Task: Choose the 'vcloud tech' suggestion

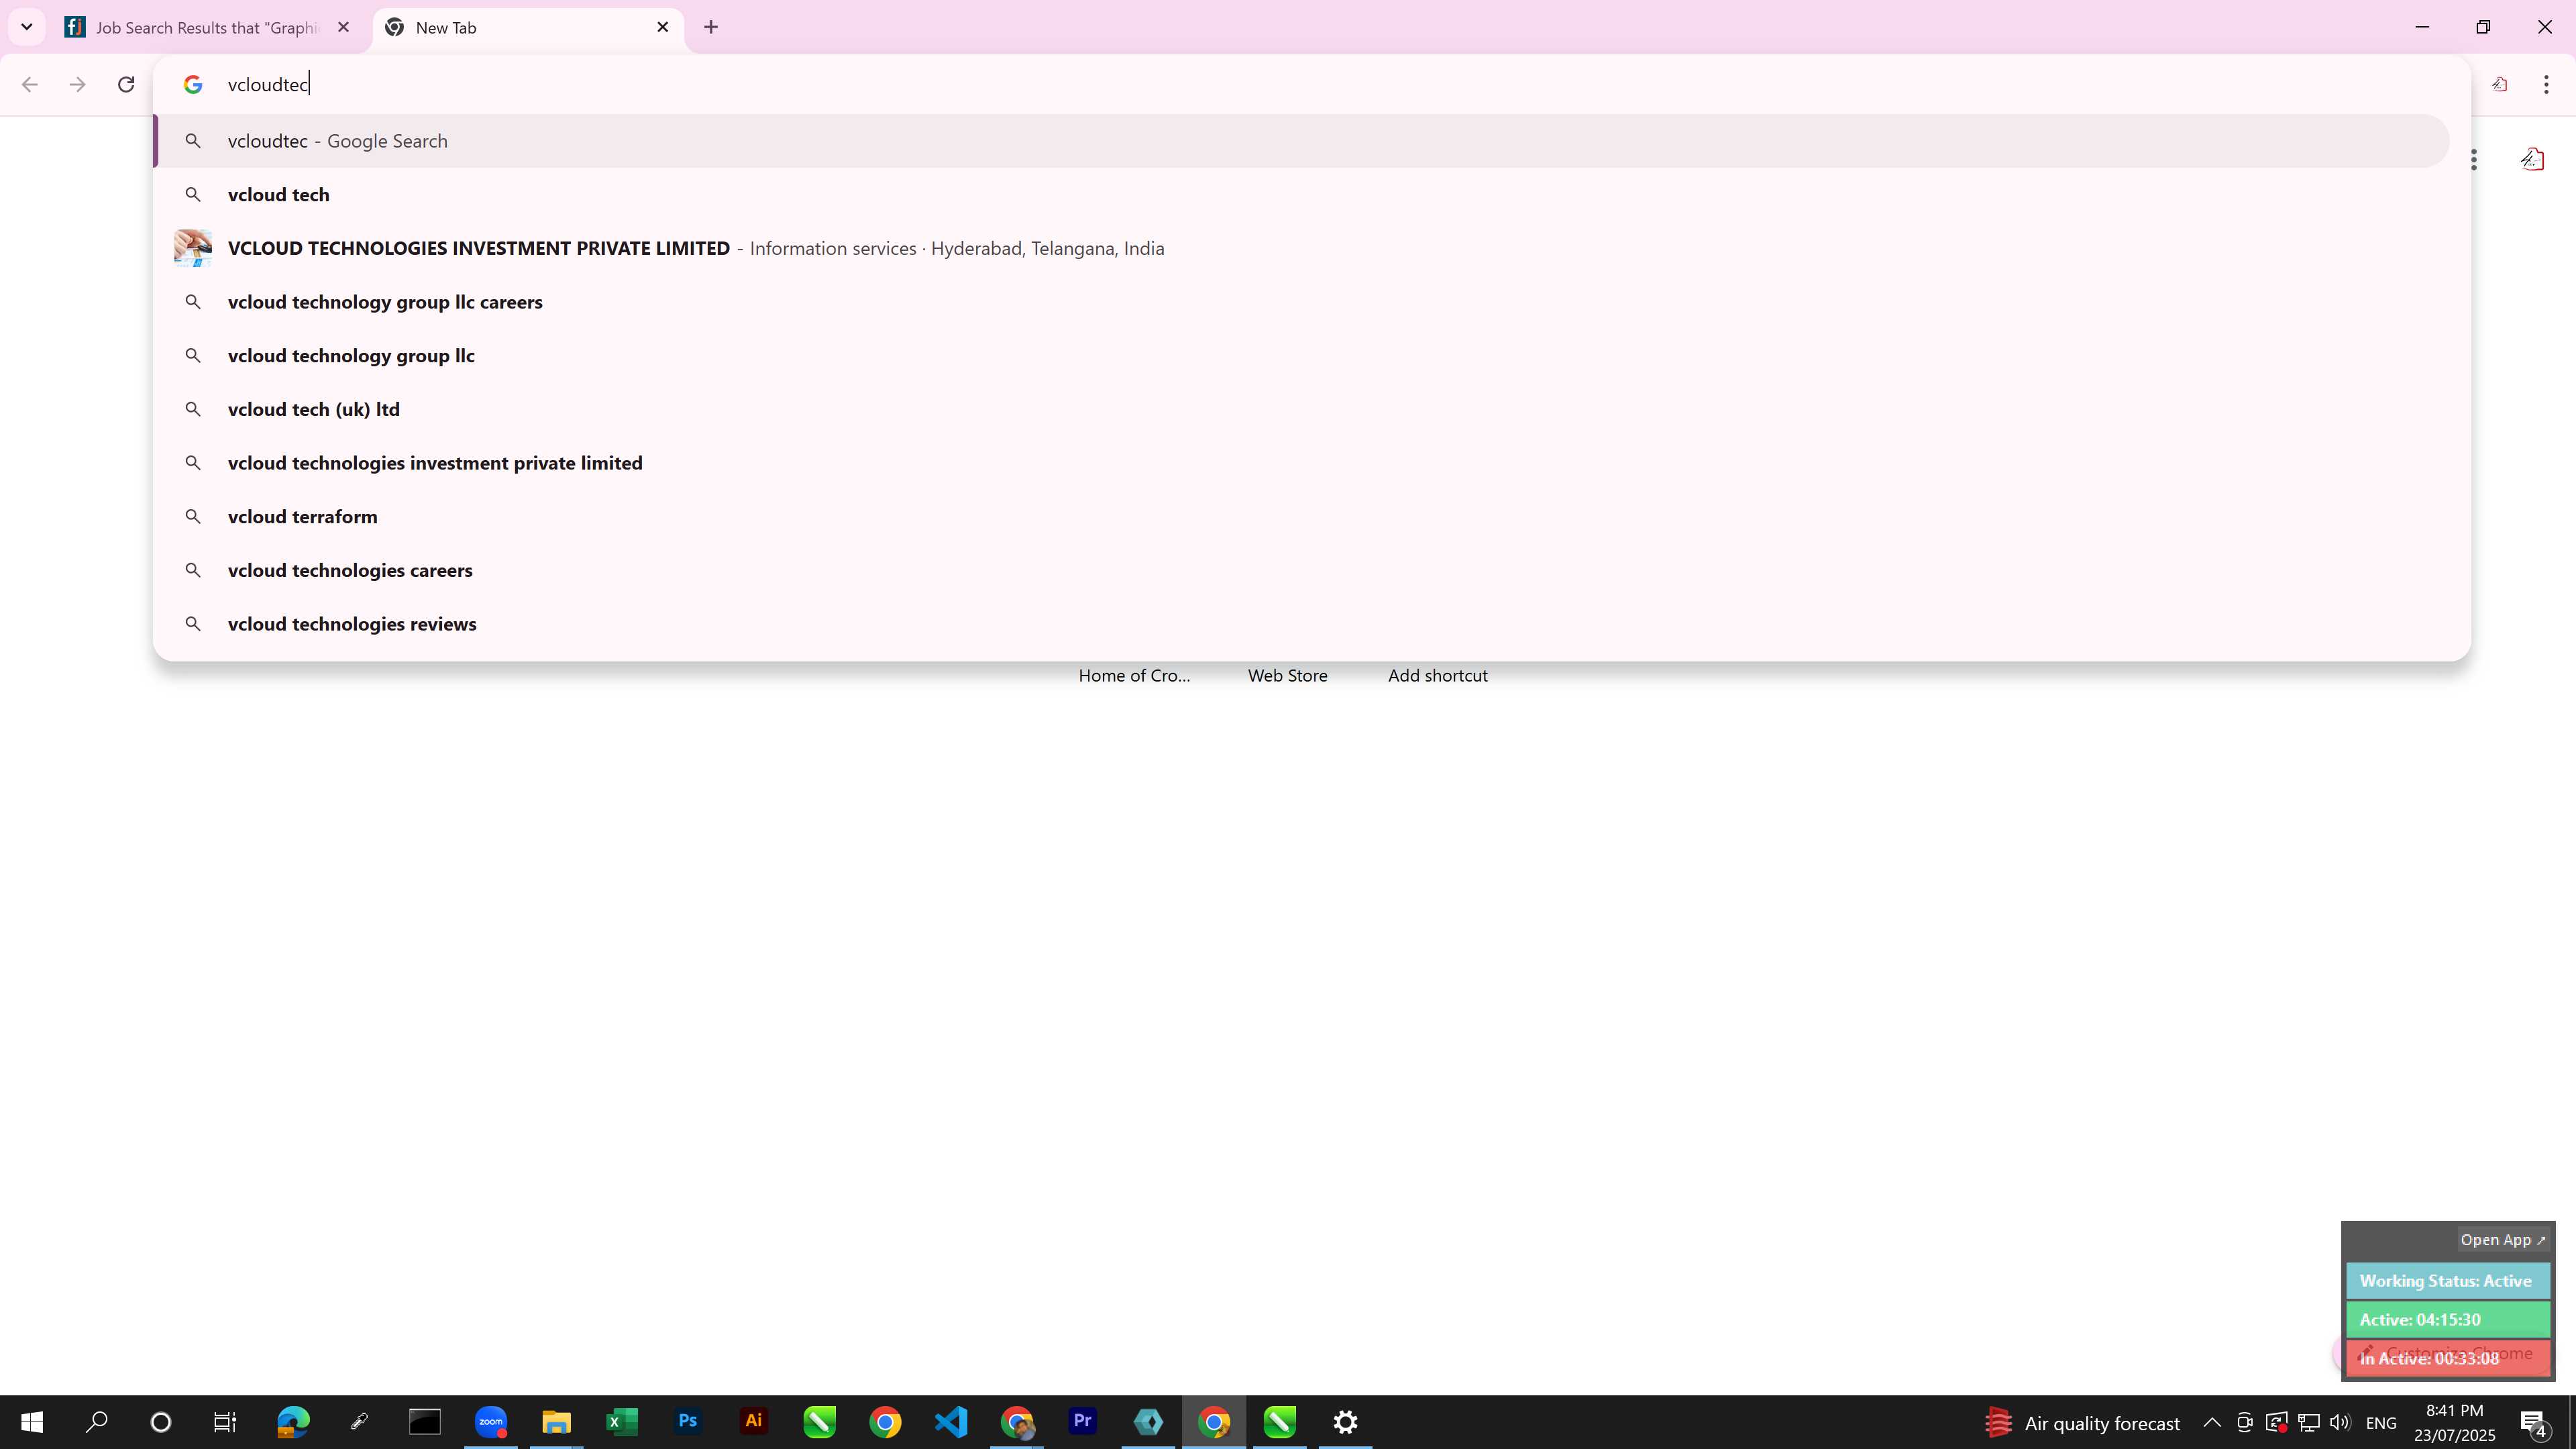Action: click(1301, 194)
